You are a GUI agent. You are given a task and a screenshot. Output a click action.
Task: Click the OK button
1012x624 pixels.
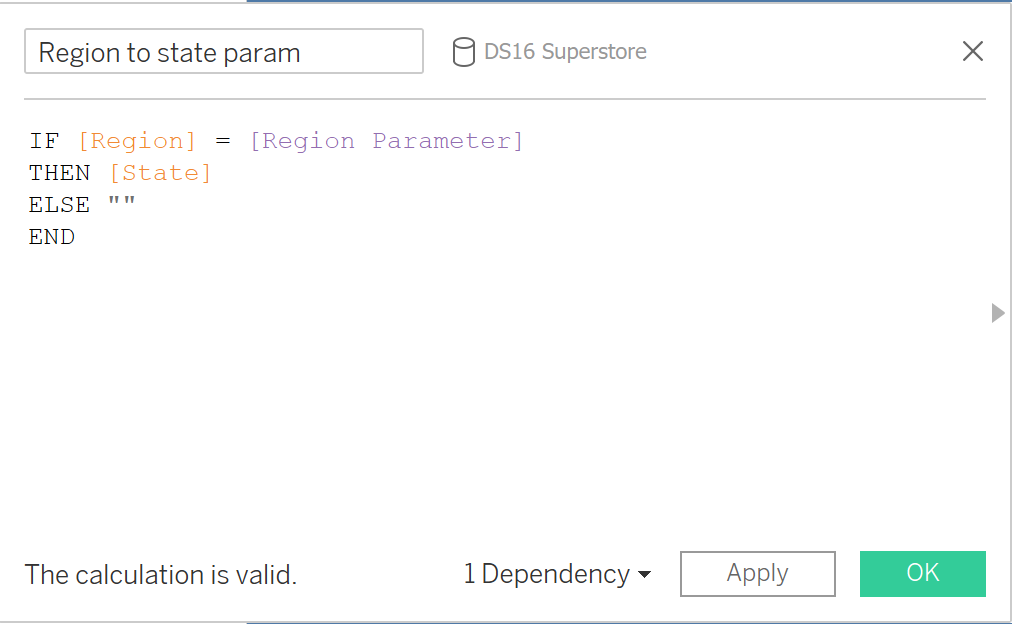click(922, 574)
